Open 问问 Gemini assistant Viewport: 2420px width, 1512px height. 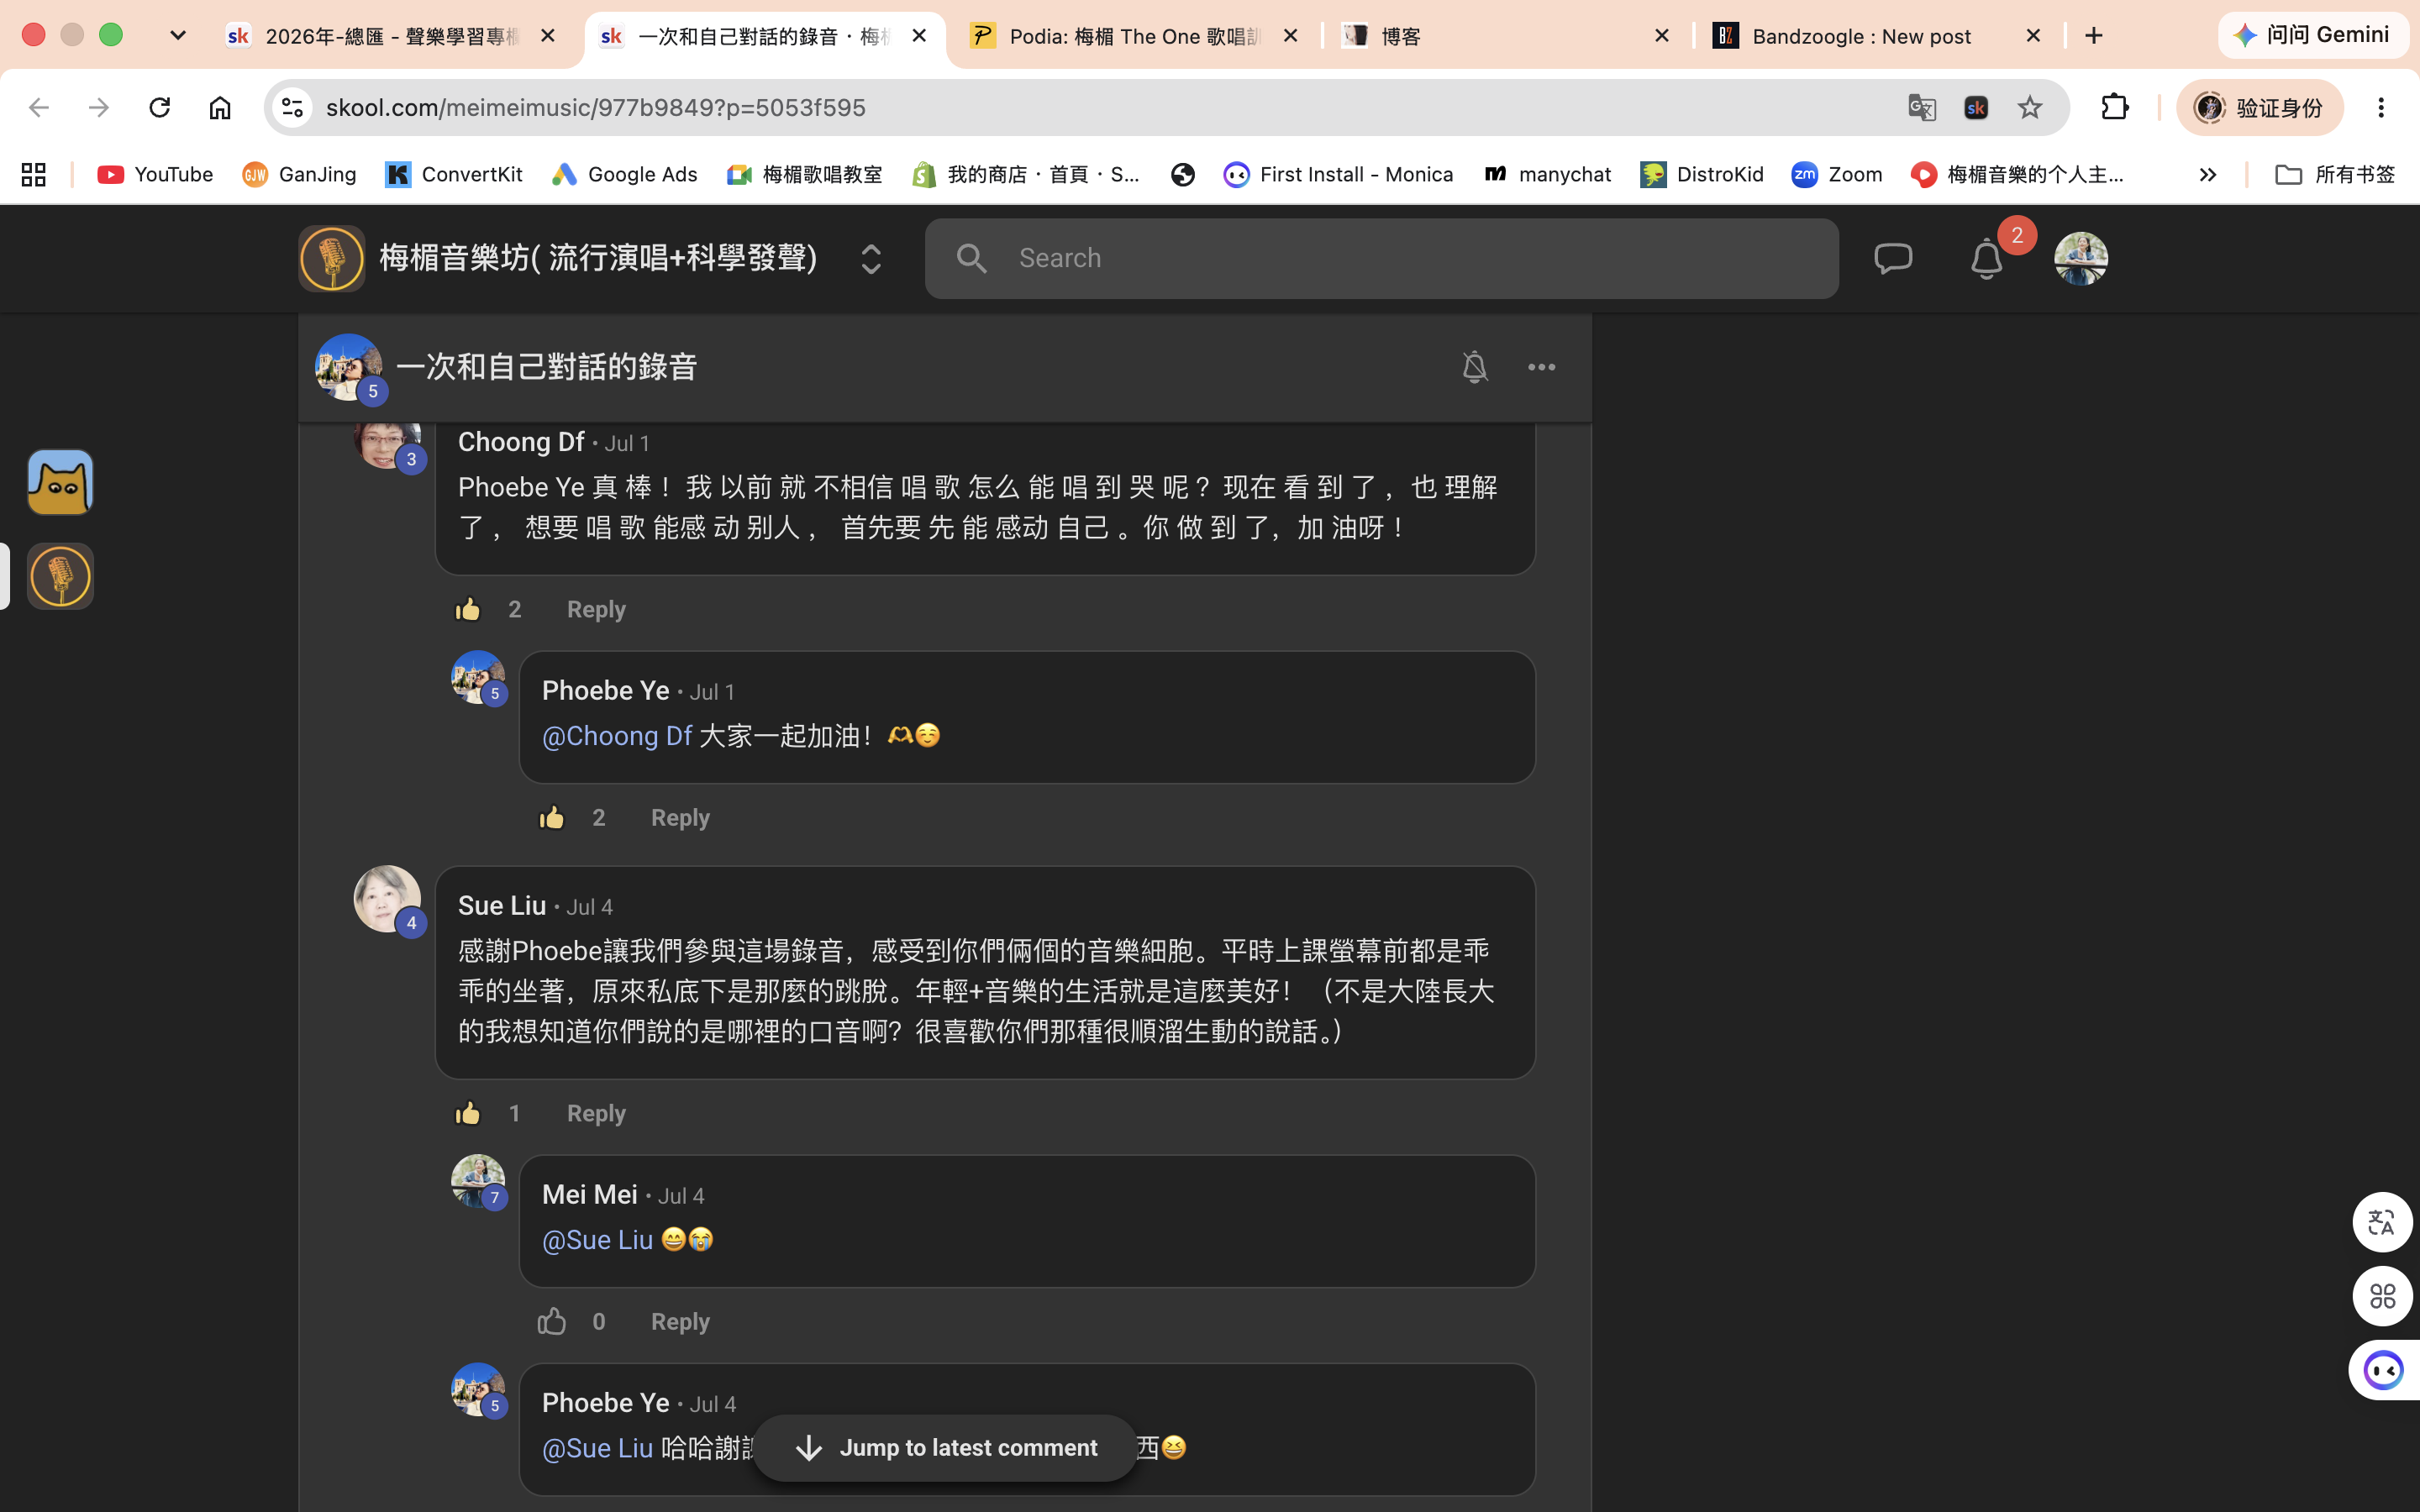click(x=2312, y=35)
